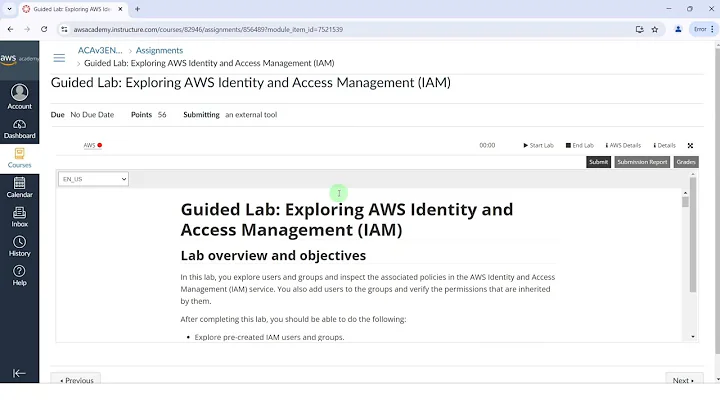Open the Inbox
This screenshot has height=404, width=720.
19,217
